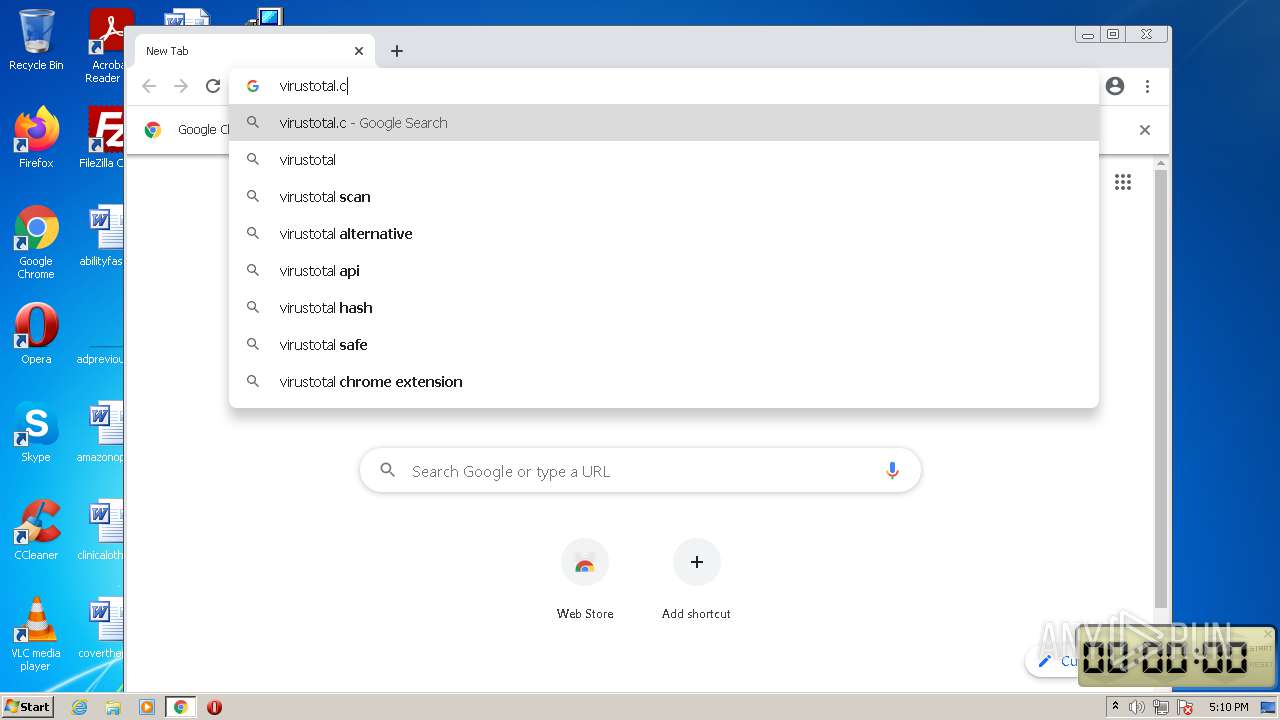
Task: Click the Chrome taskbar button
Action: point(181,707)
